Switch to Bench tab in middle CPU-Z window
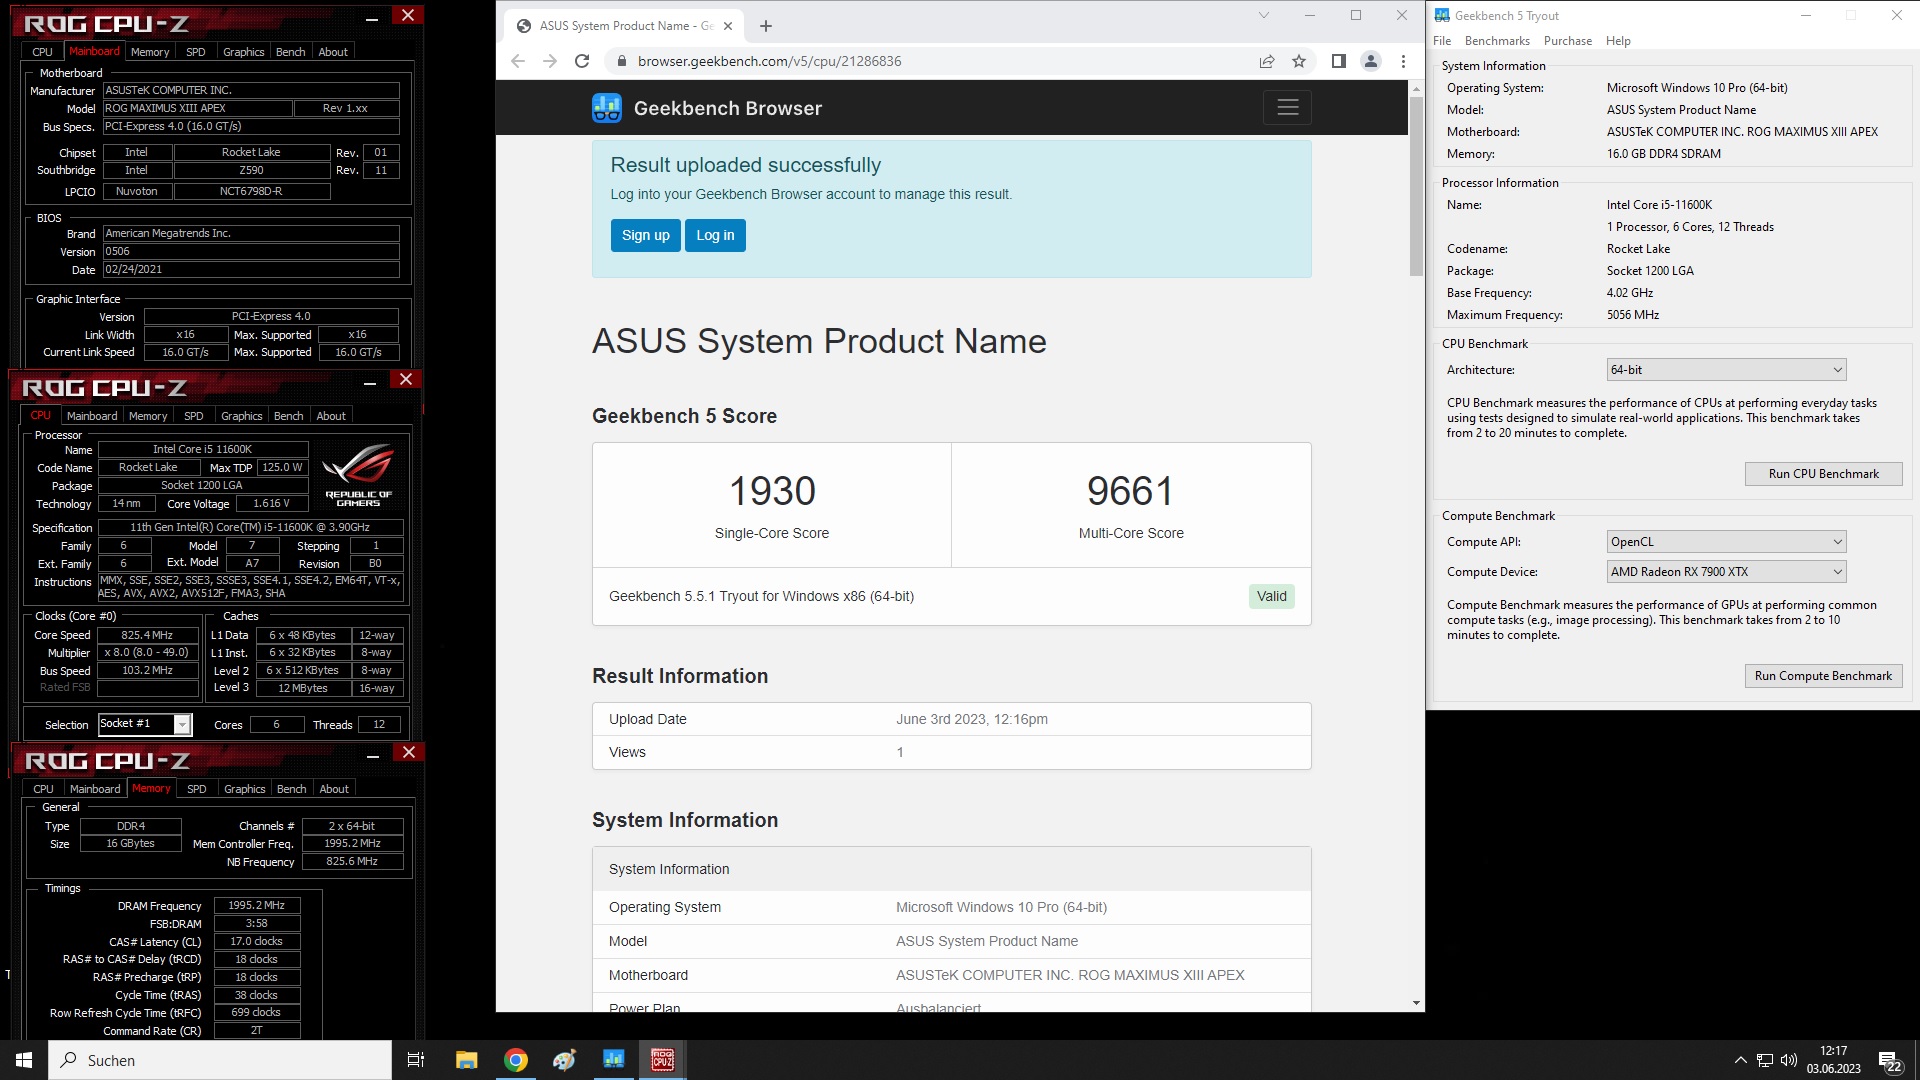Viewport: 1920px width, 1080px height. pos(288,416)
